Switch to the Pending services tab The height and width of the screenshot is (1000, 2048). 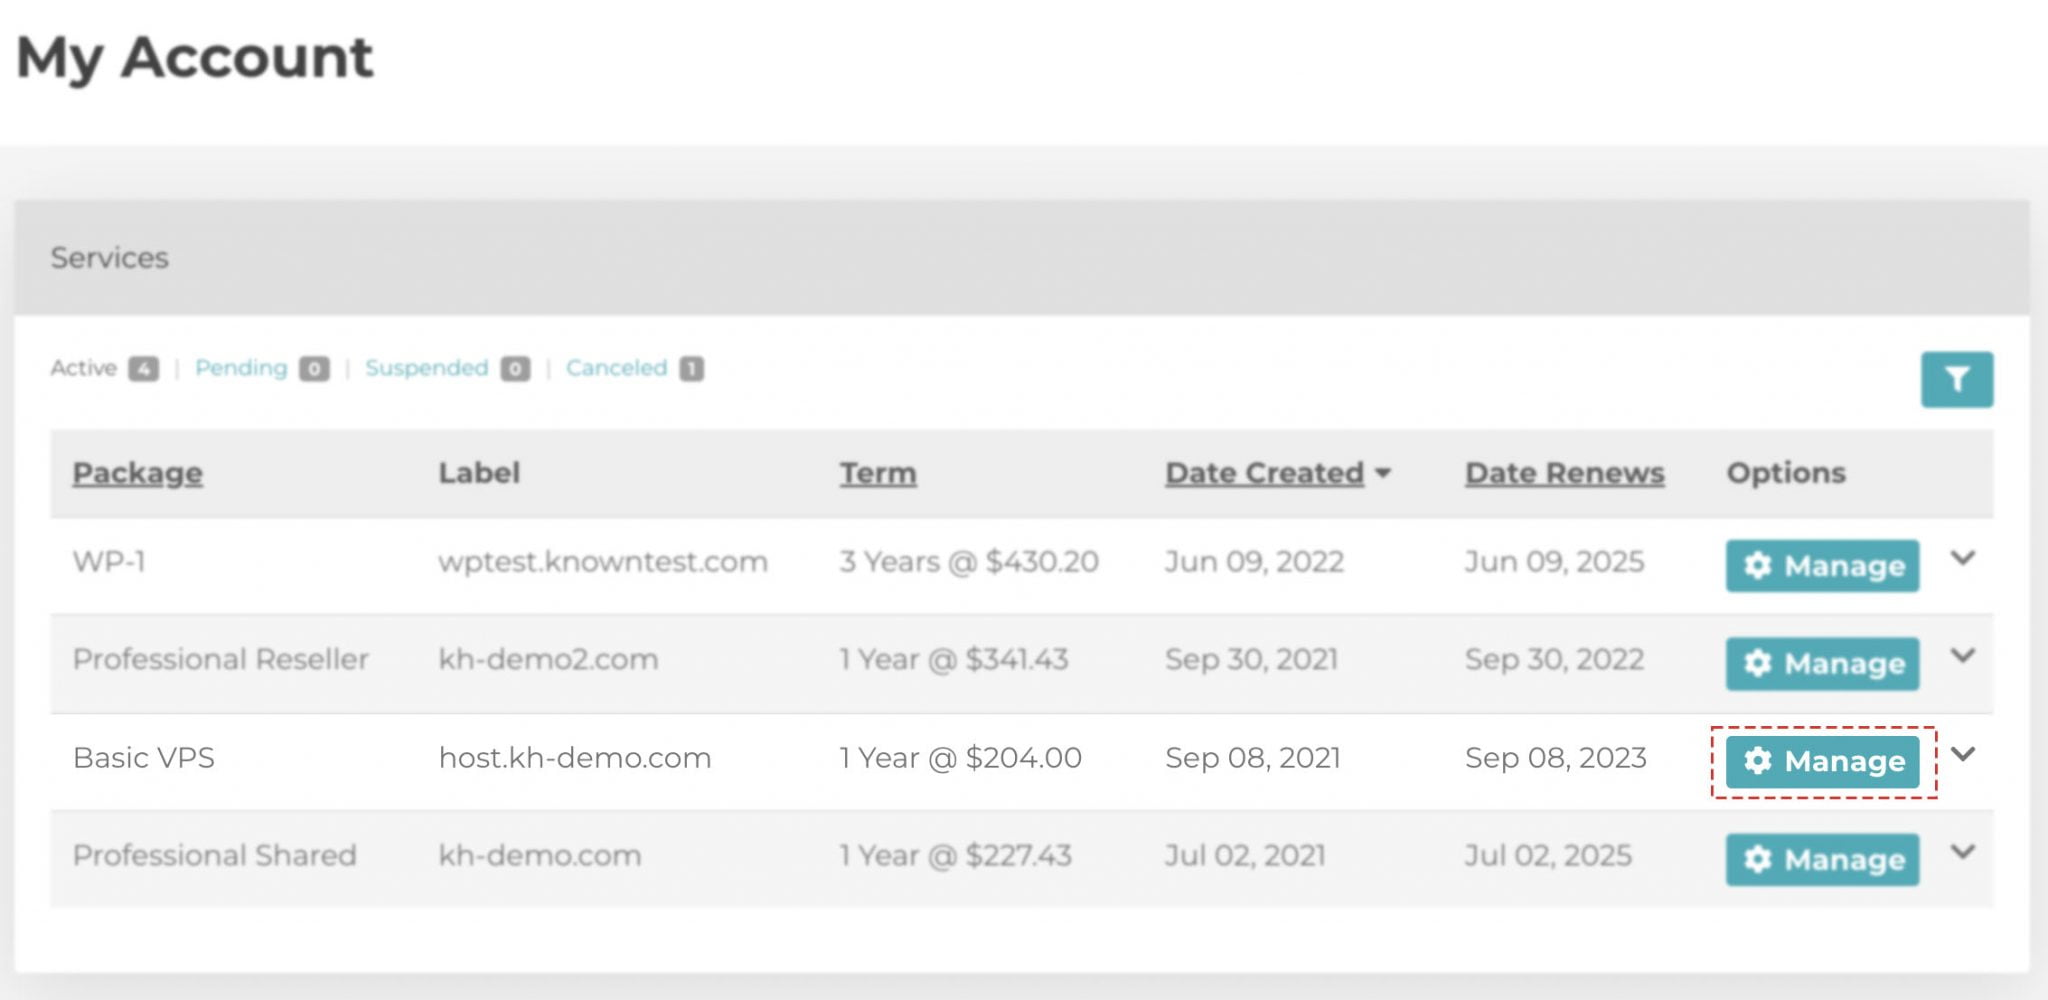pyautogui.click(x=241, y=368)
